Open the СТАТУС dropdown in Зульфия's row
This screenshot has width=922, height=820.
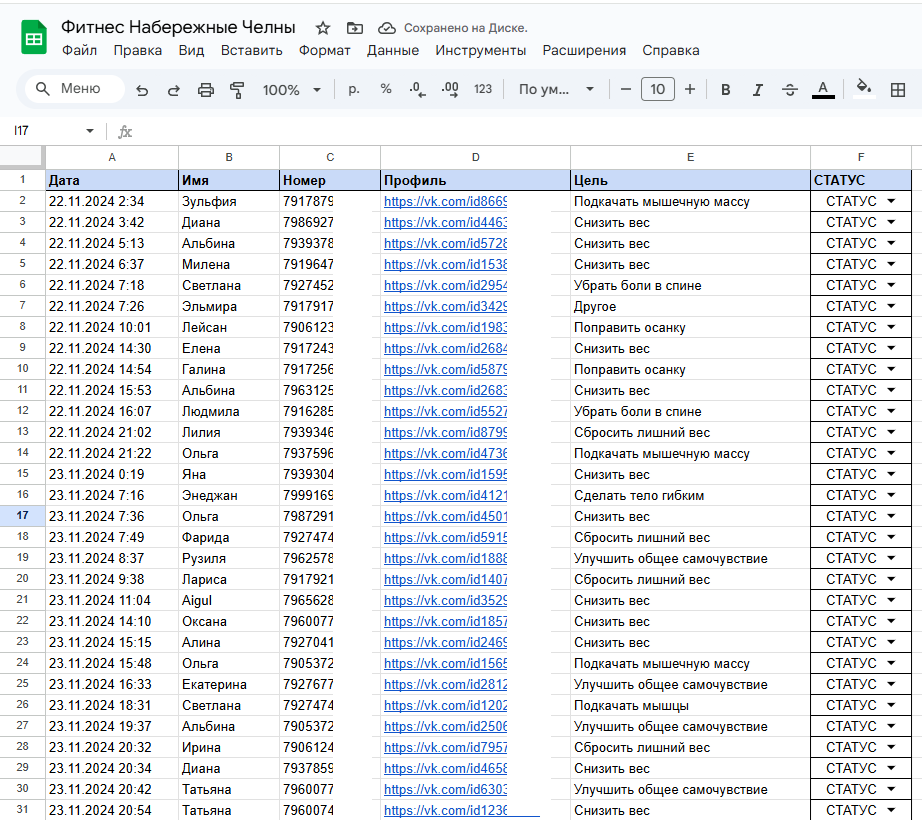891,201
